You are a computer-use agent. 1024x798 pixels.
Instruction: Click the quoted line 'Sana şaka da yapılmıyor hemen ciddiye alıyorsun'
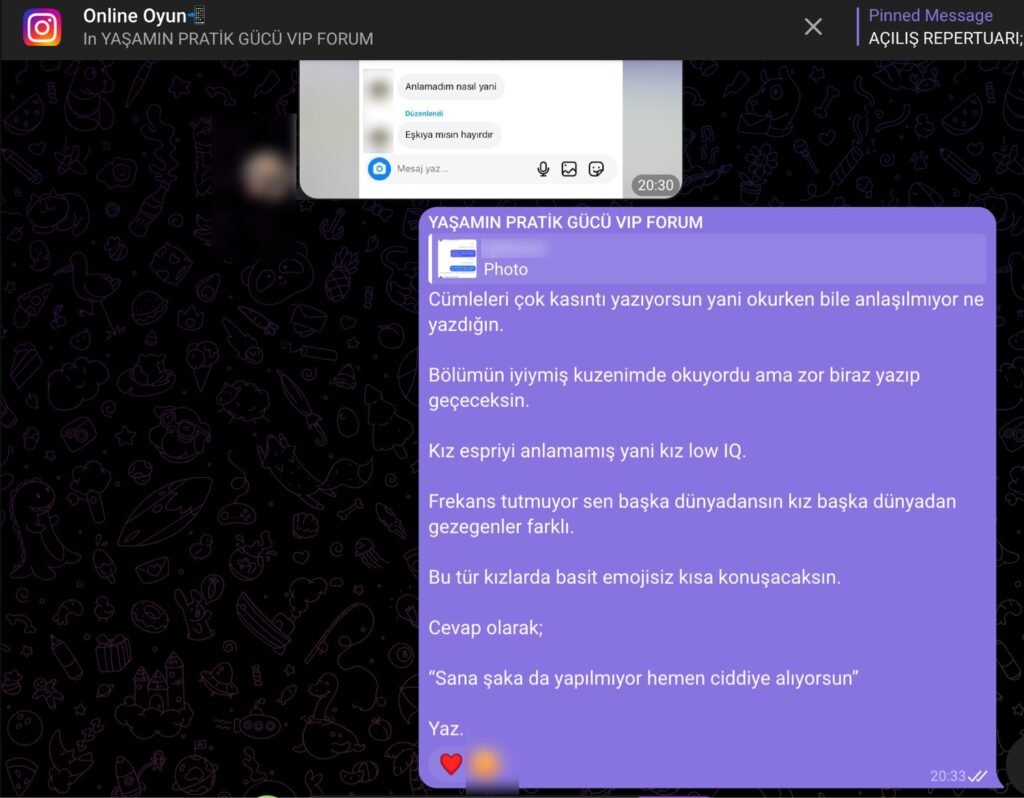[x=643, y=678]
